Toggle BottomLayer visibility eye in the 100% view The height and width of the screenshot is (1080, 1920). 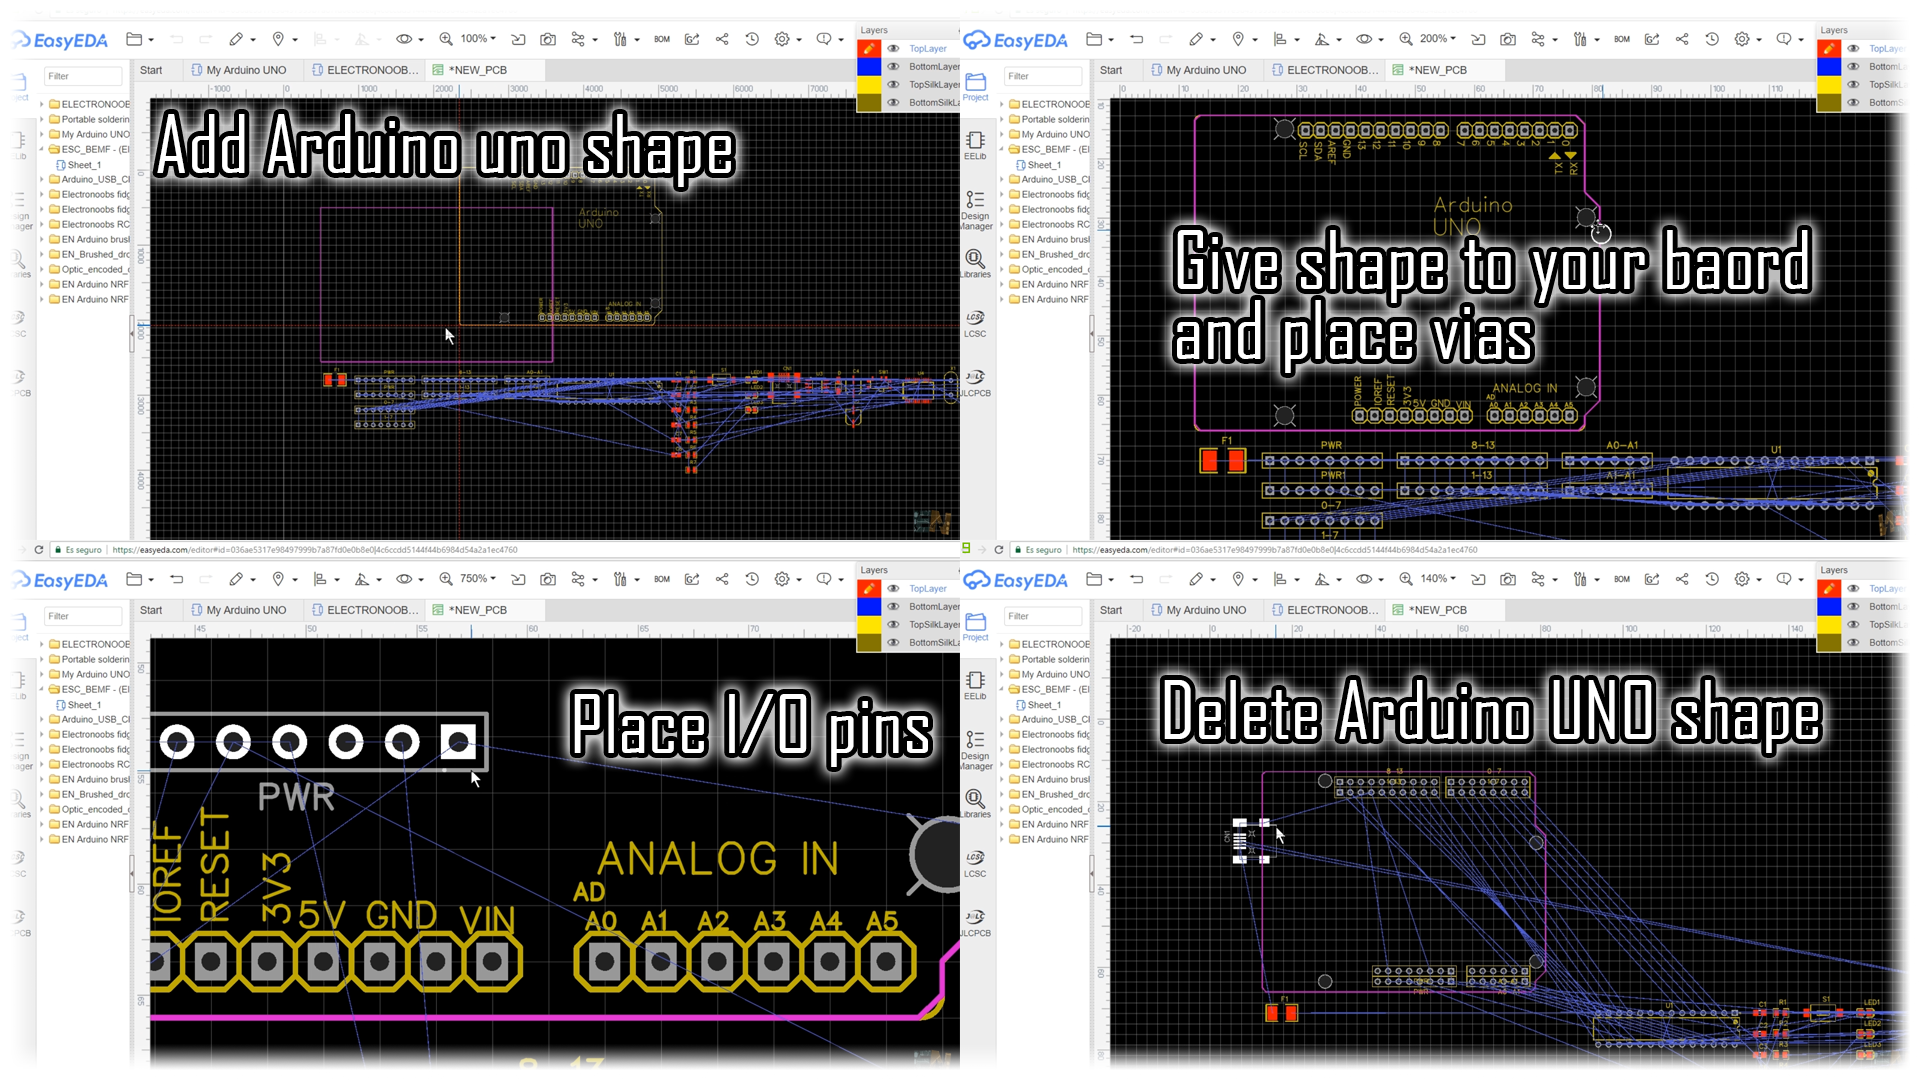(x=893, y=67)
